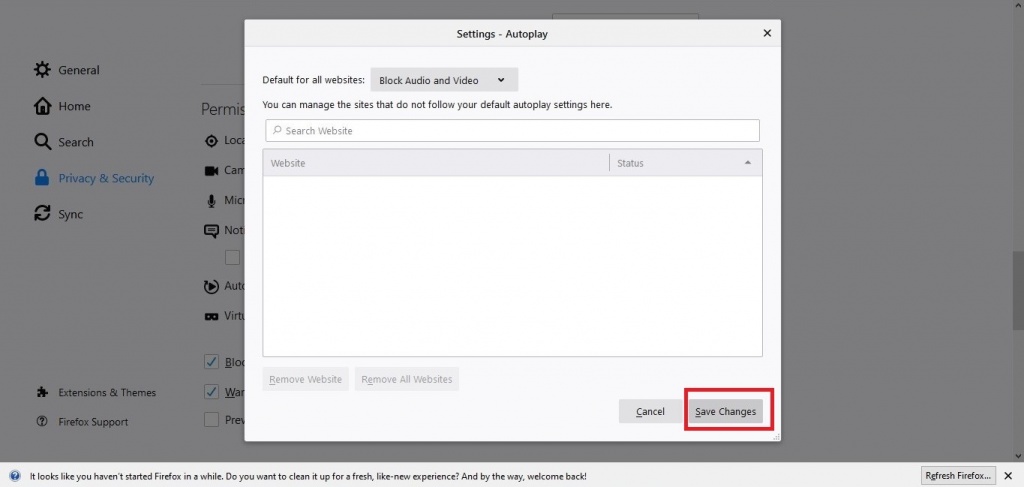Screen dimensions: 1024x487
Task: Click the info icon in notification bar
Action: (15, 476)
